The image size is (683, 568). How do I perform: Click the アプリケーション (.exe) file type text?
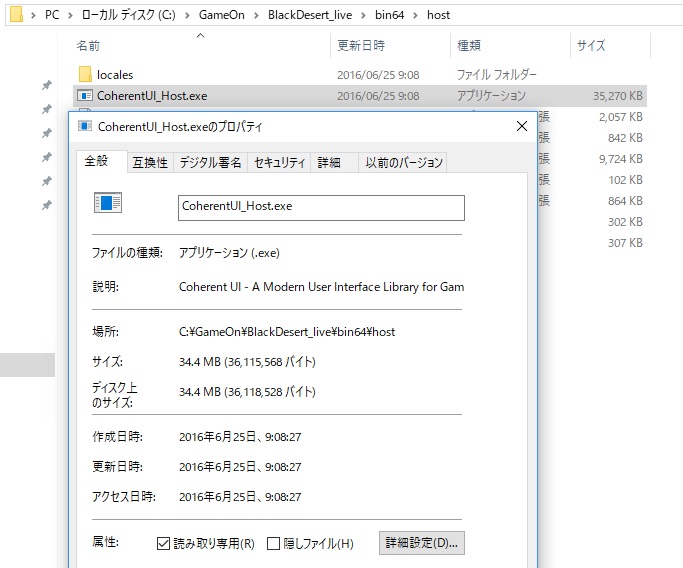(229, 253)
